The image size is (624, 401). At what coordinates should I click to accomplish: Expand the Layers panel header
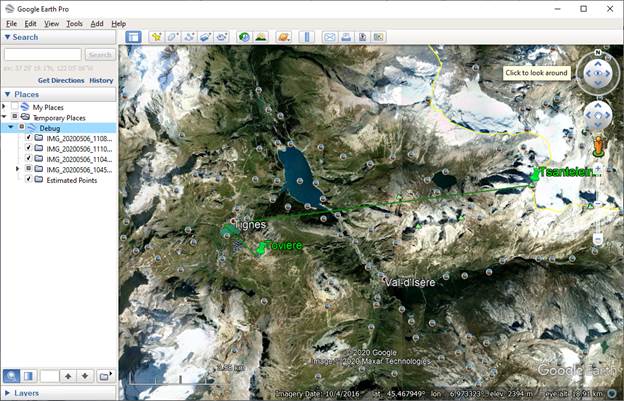click(58, 393)
